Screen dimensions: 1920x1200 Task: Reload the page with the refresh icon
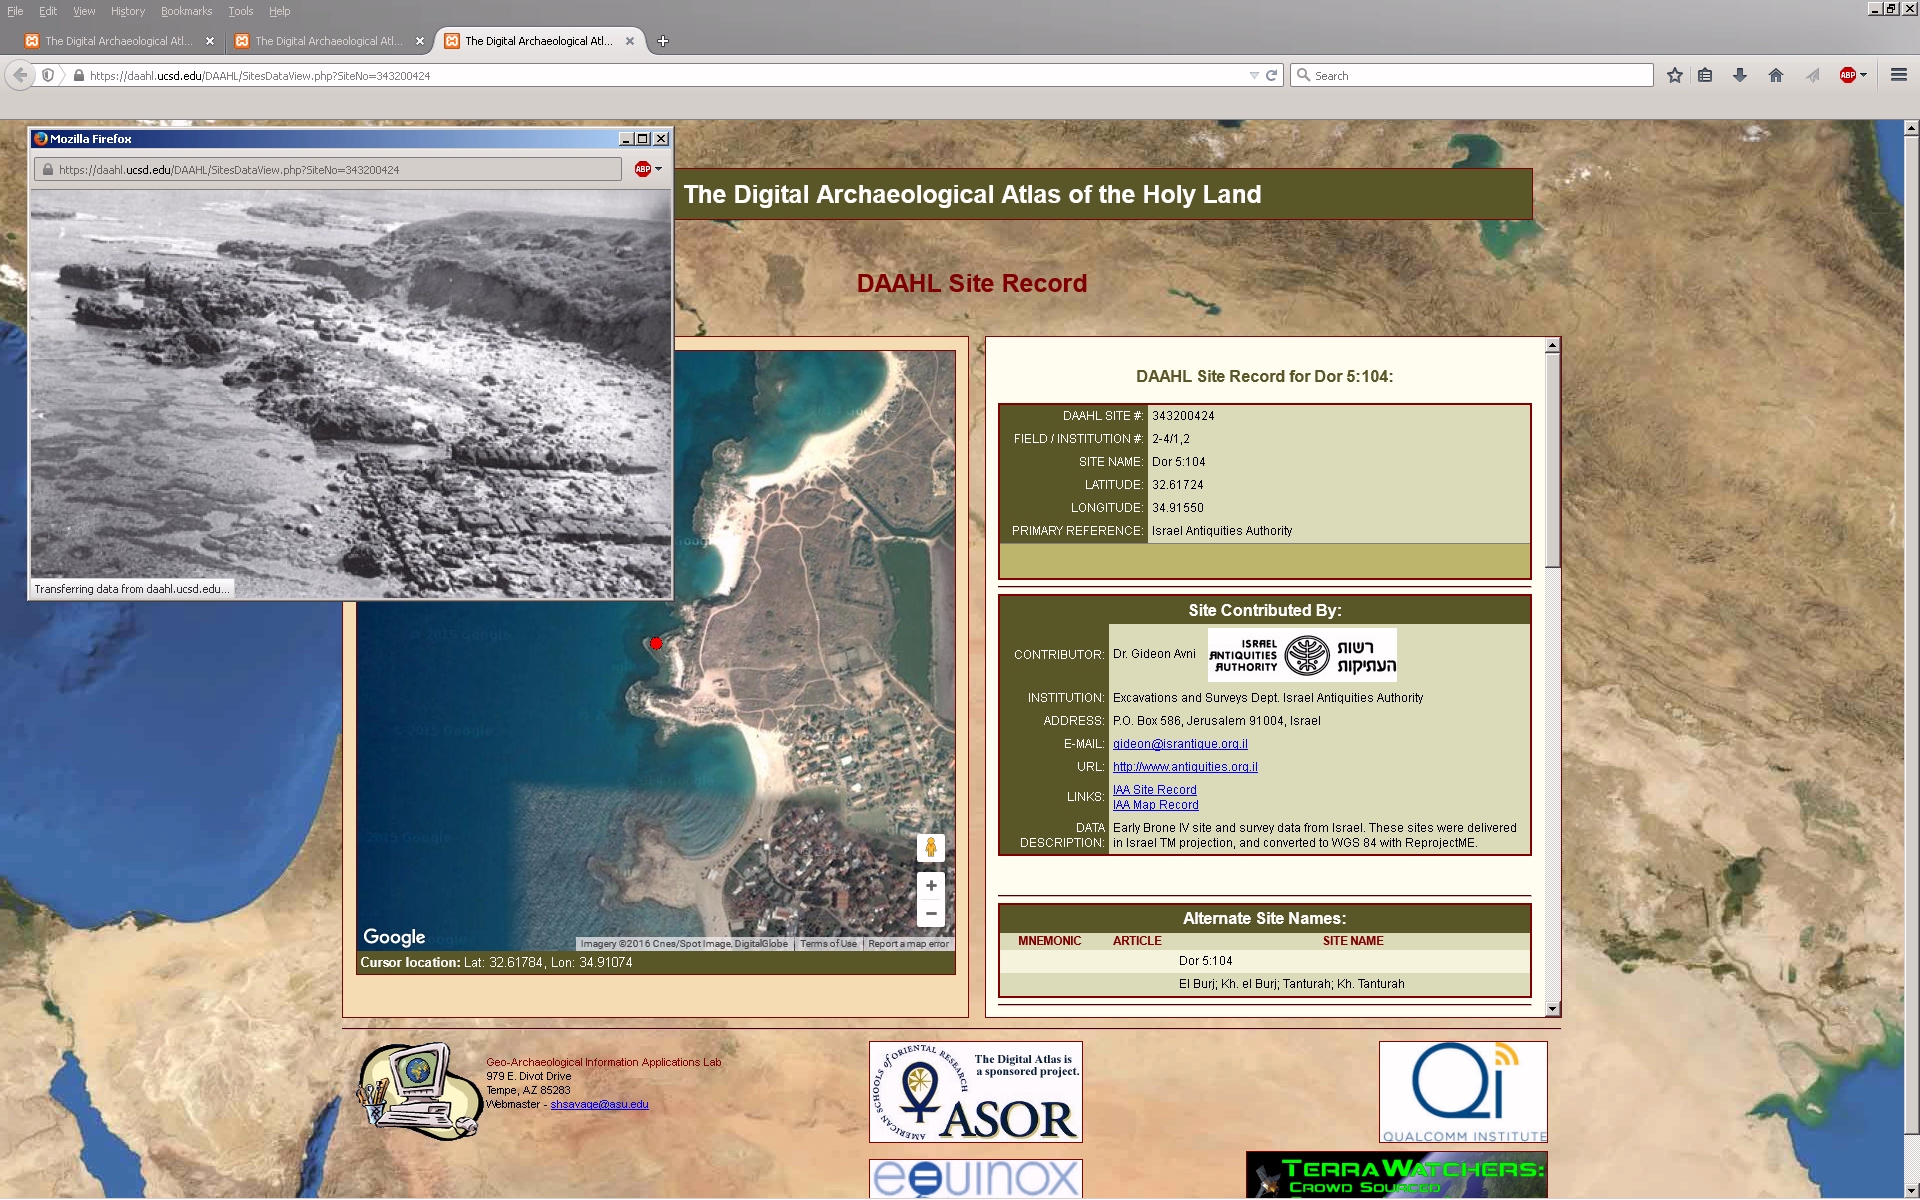tap(1272, 75)
